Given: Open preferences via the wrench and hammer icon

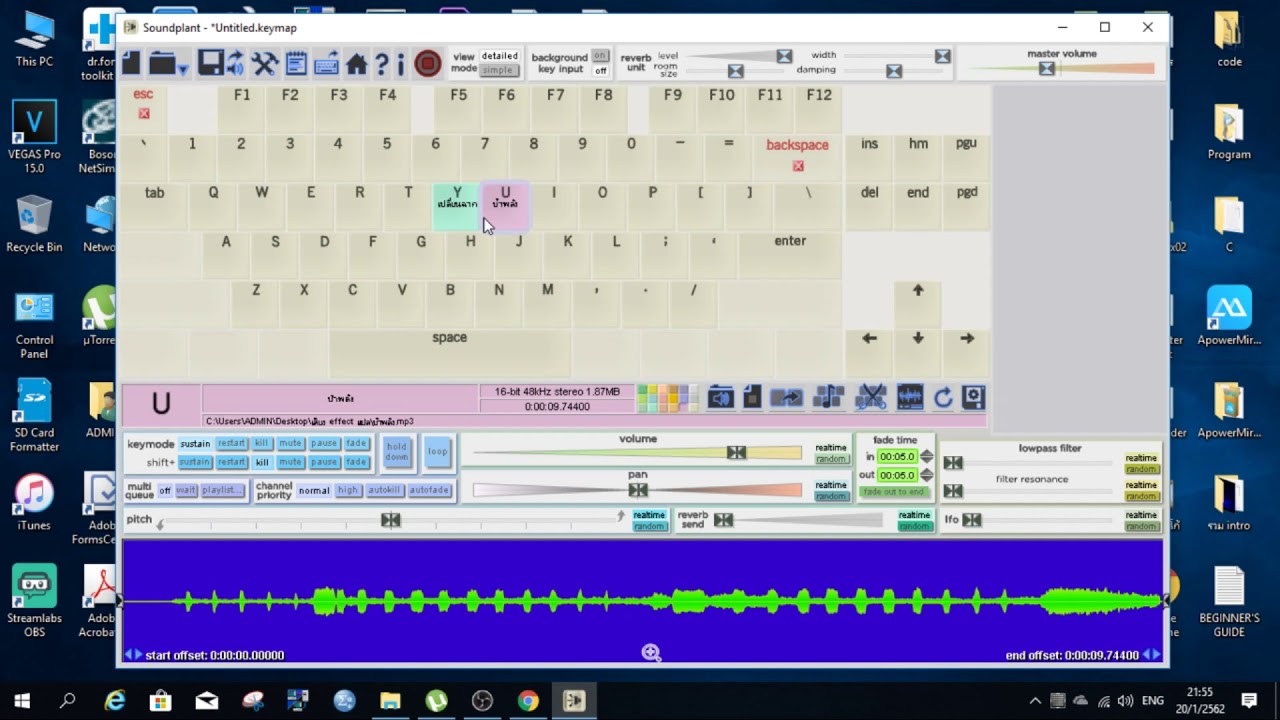Looking at the screenshot, I should [265, 64].
